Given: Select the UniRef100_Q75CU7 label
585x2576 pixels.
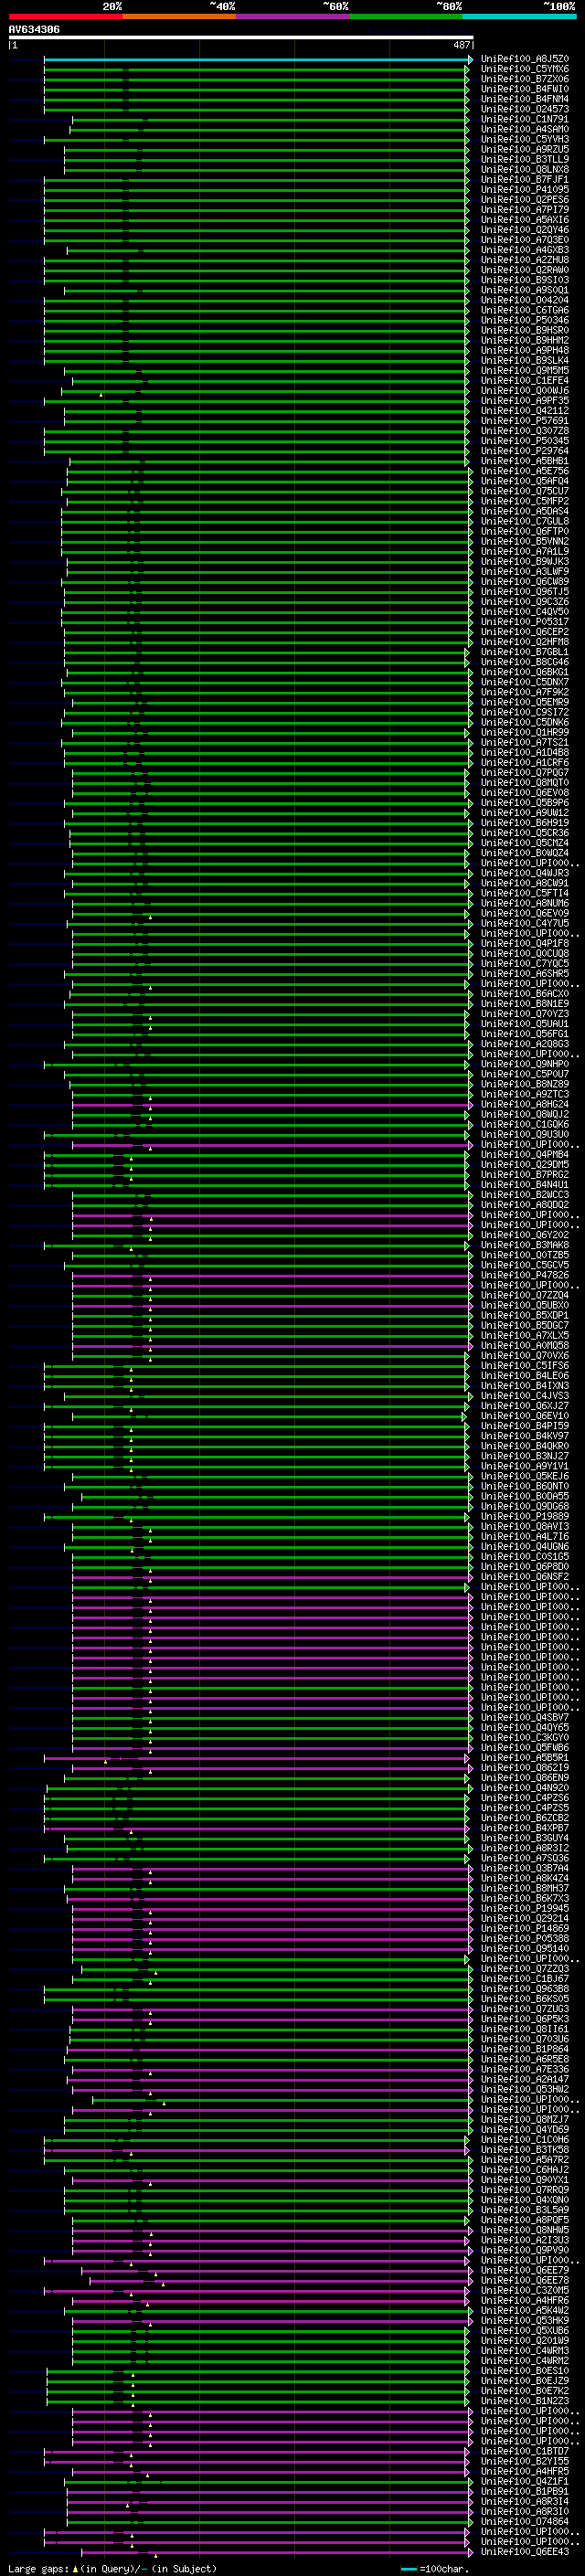Looking at the screenshot, I should [525, 491].
